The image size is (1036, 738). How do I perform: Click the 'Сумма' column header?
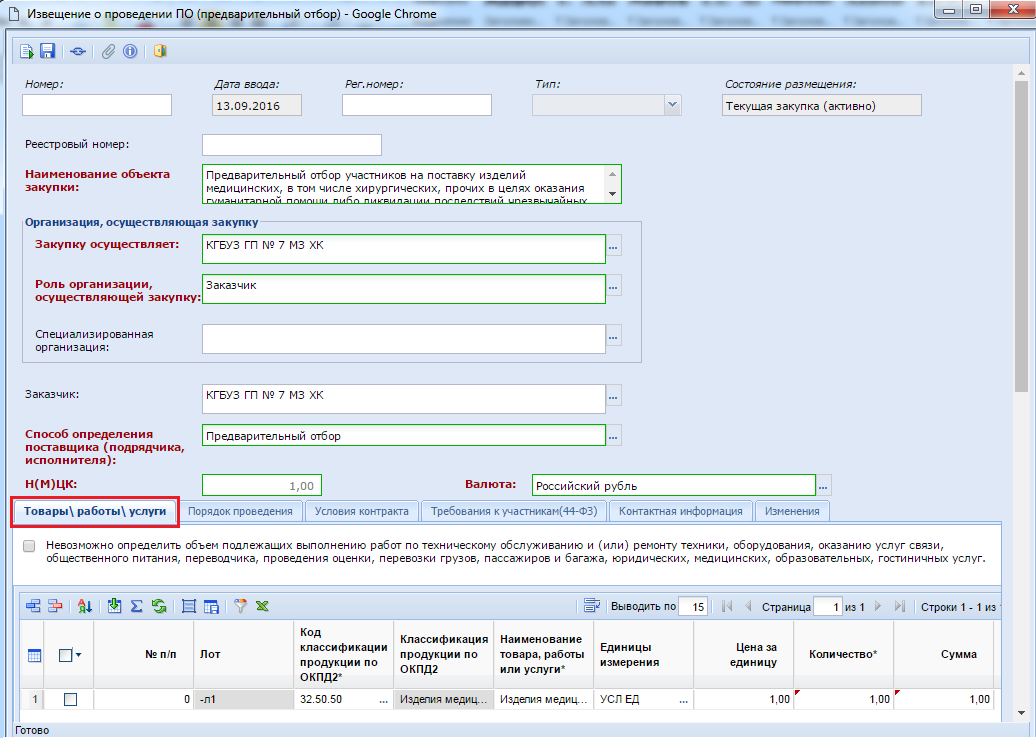point(944,655)
